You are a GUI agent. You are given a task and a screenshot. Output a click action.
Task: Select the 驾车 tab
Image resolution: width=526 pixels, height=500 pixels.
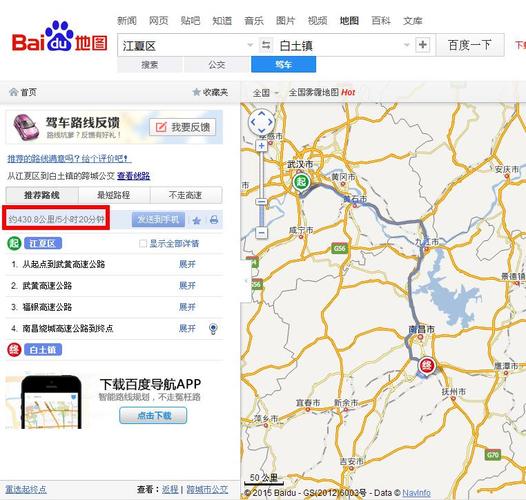pos(283,64)
